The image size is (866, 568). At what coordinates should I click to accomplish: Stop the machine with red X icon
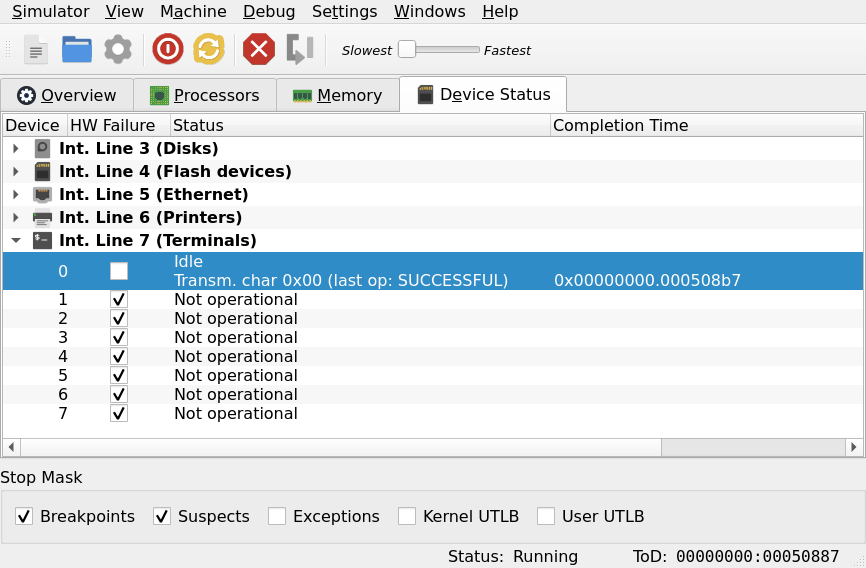point(259,49)
